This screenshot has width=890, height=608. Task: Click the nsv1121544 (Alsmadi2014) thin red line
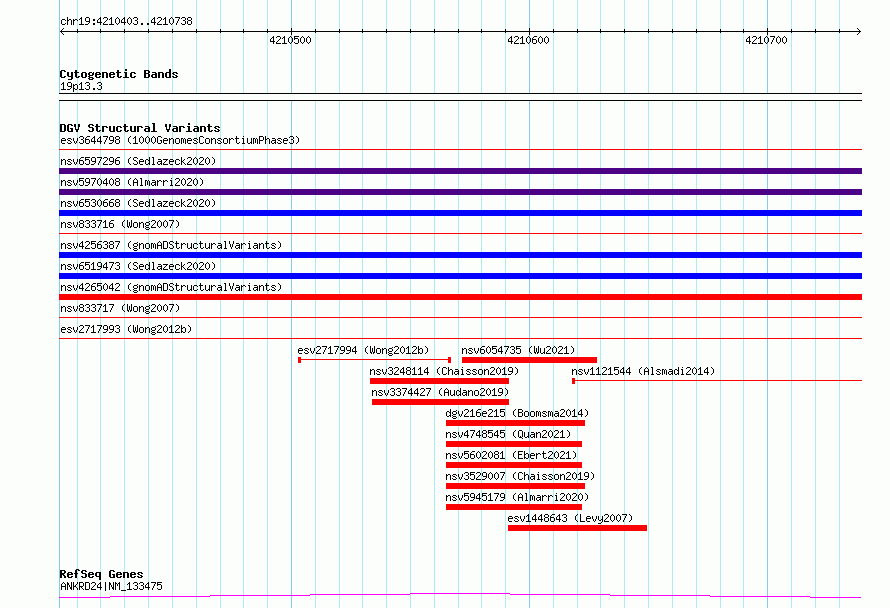(717, 381)
